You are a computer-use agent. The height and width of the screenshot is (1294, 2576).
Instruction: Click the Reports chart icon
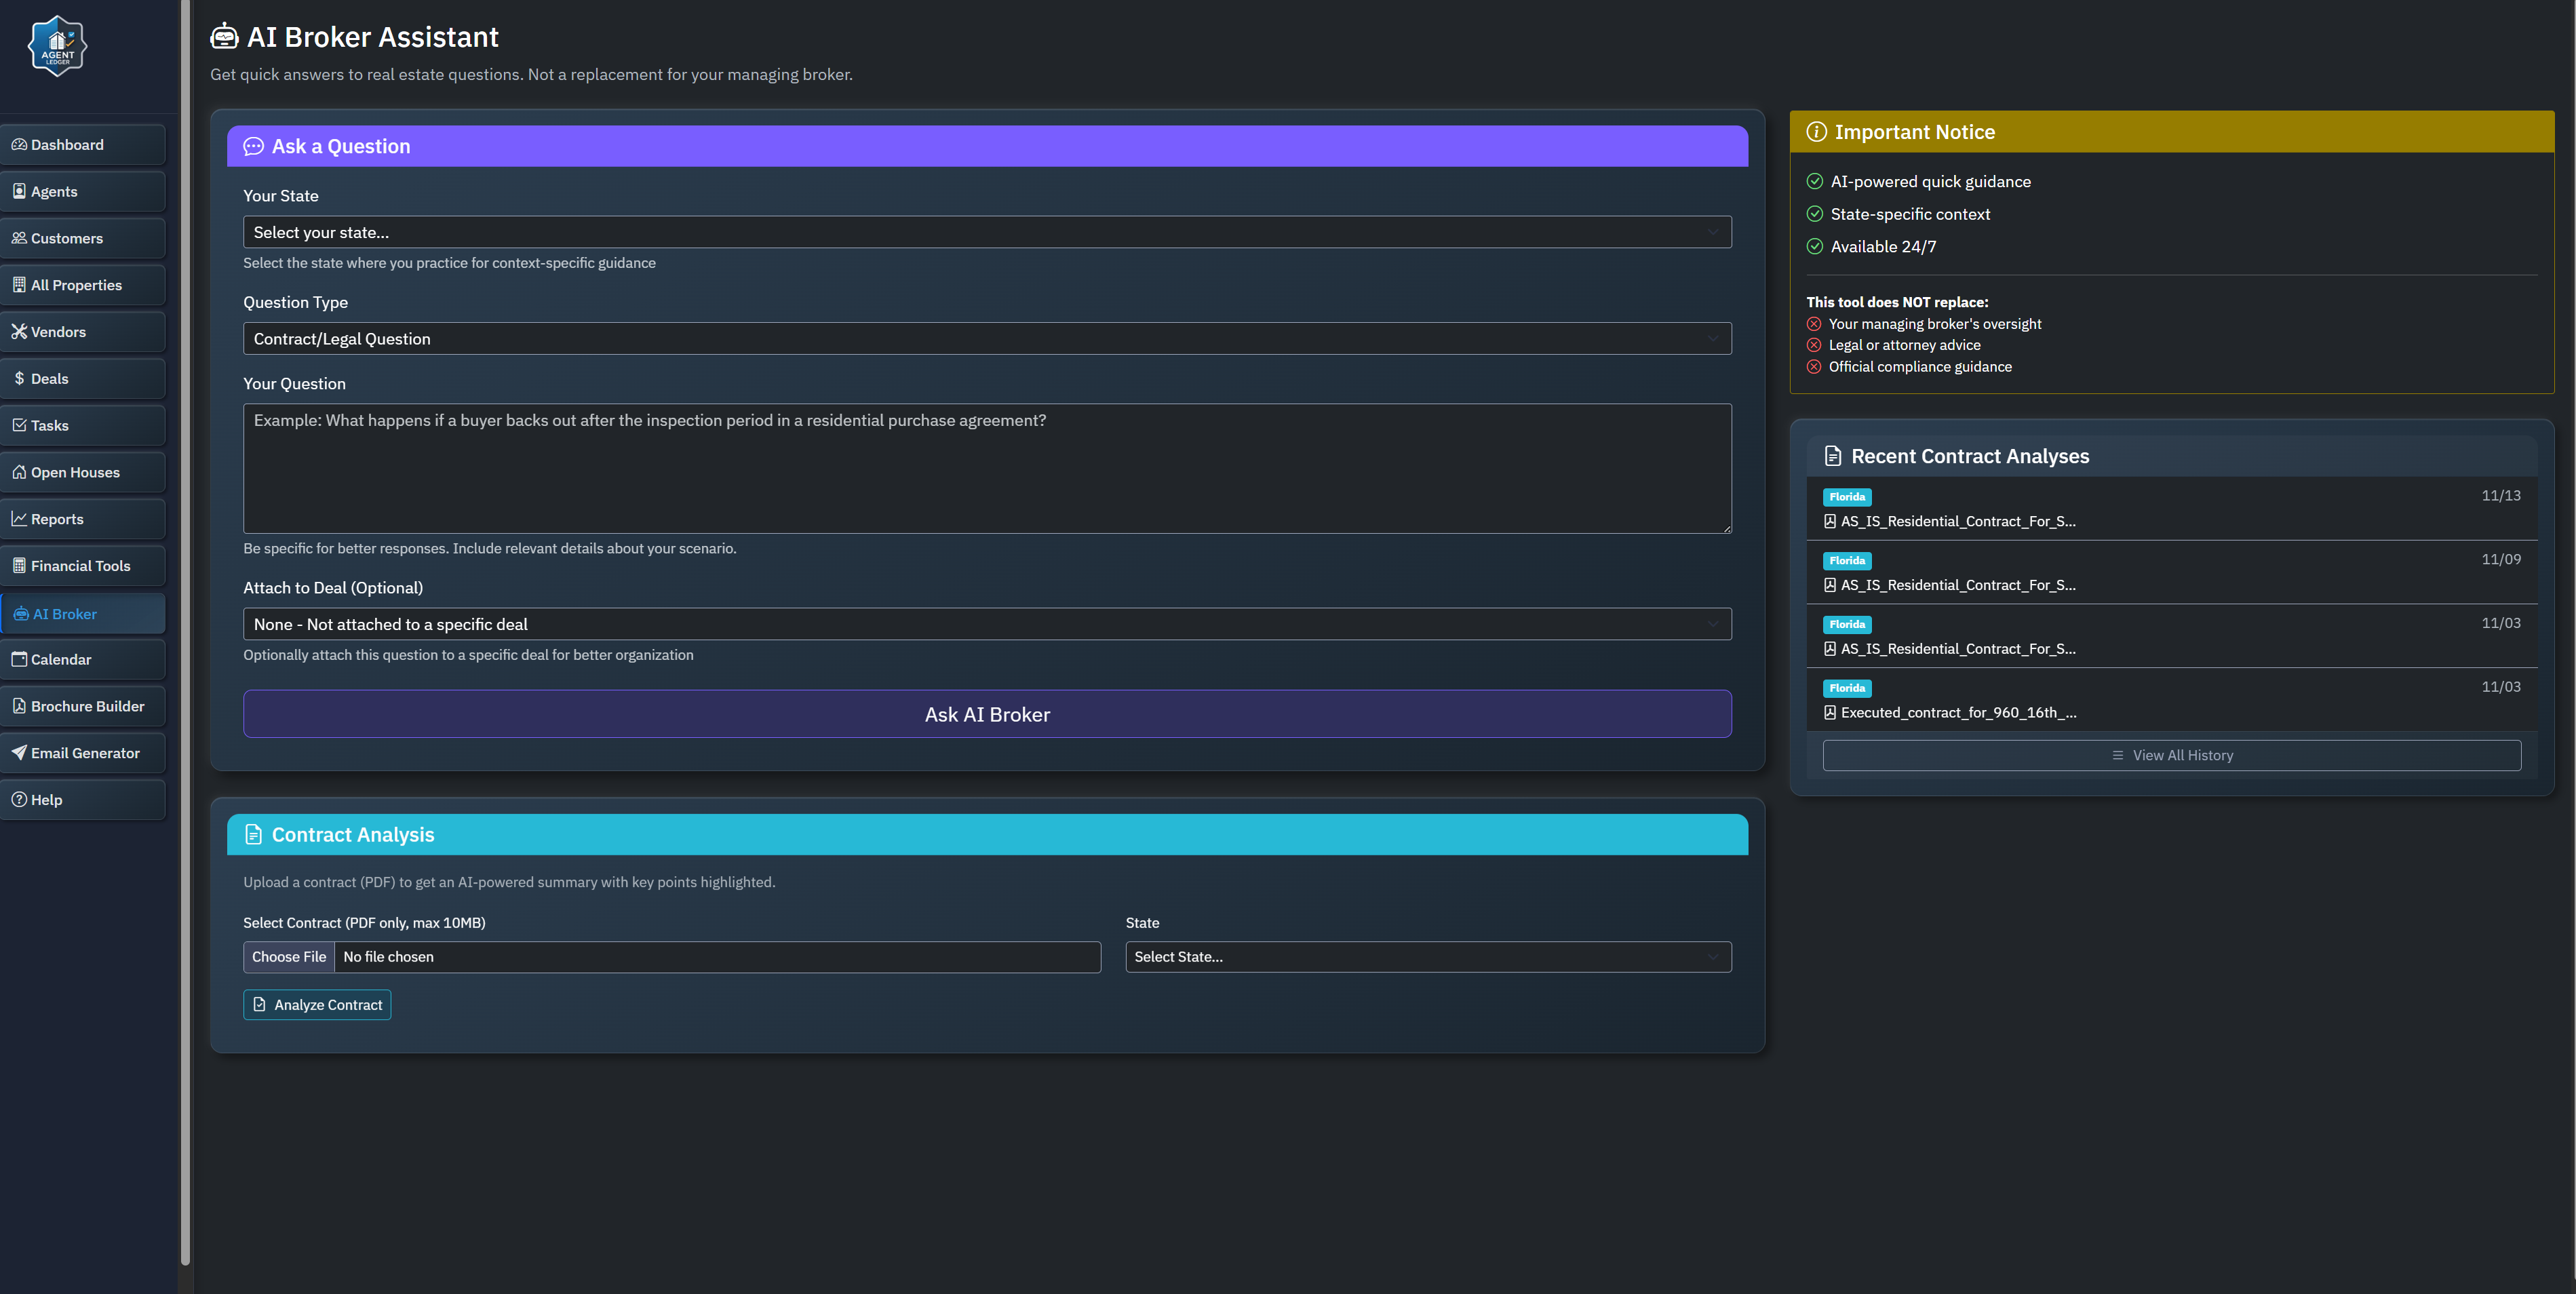click(x=19, y=519)
